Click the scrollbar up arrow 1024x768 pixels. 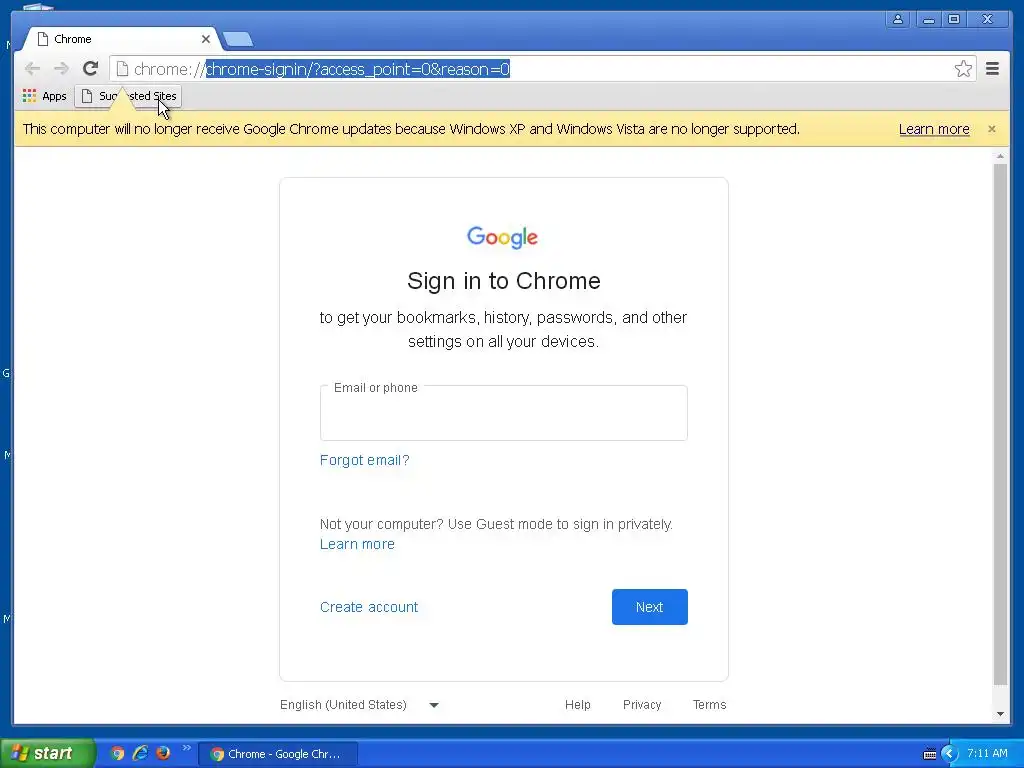(x=1000, y=156)
